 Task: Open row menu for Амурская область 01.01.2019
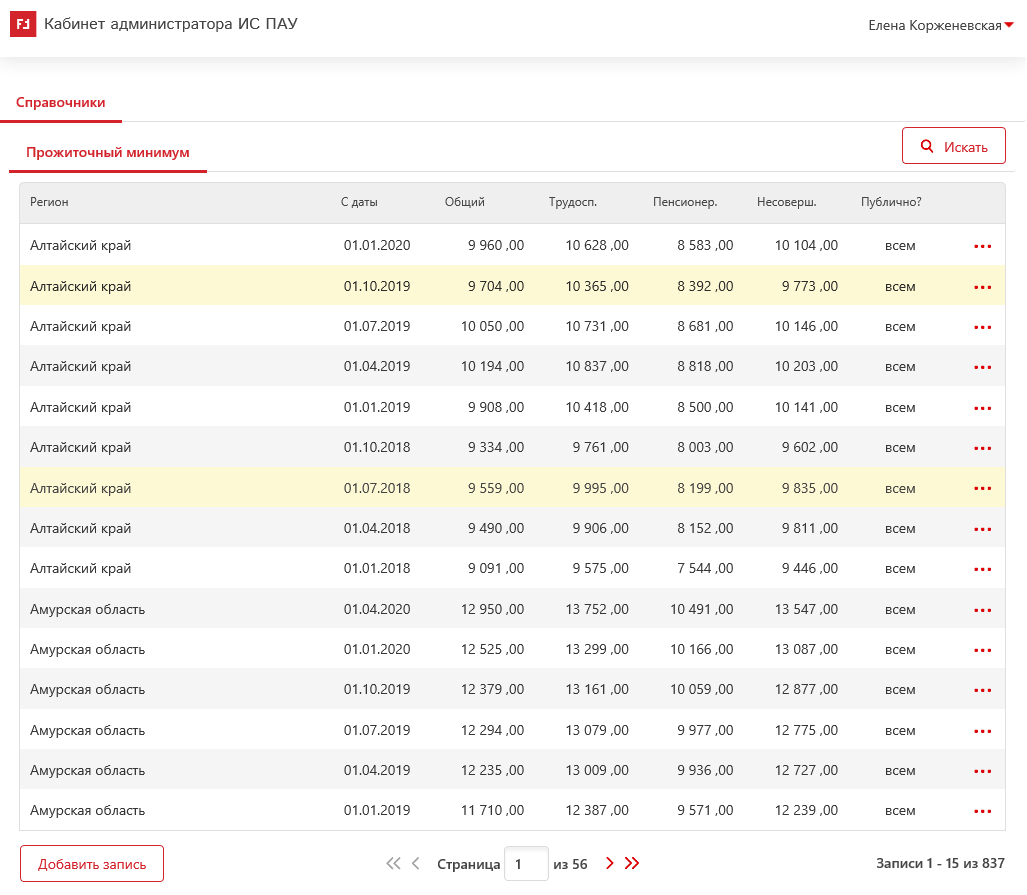click(982, 811)
